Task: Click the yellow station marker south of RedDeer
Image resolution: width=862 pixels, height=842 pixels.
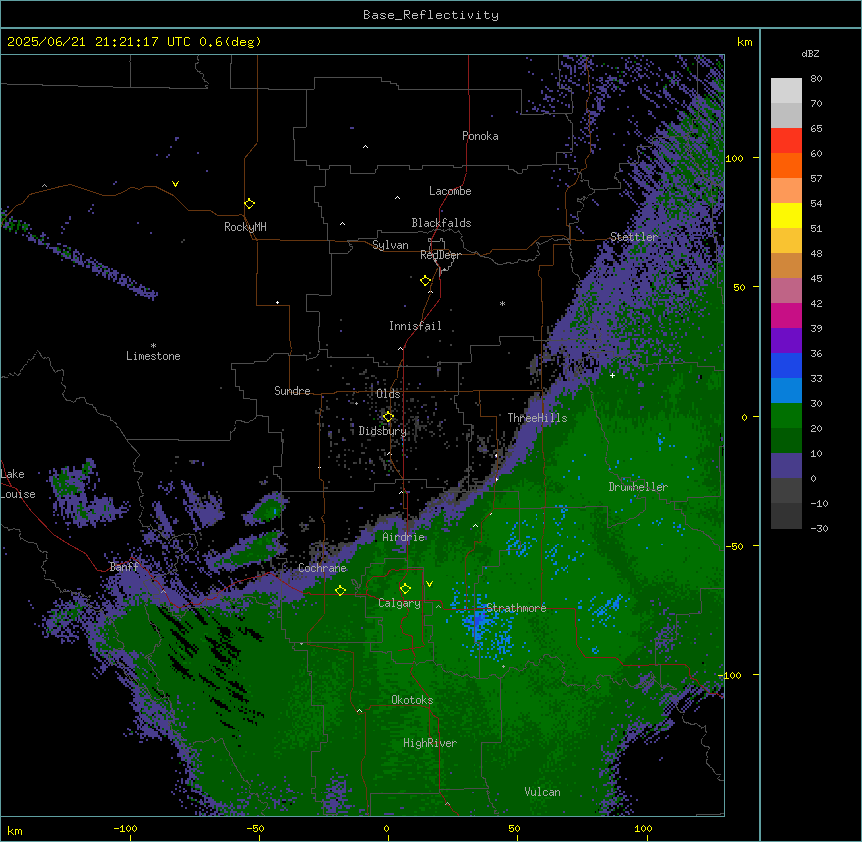Action: tap(426, 281)
